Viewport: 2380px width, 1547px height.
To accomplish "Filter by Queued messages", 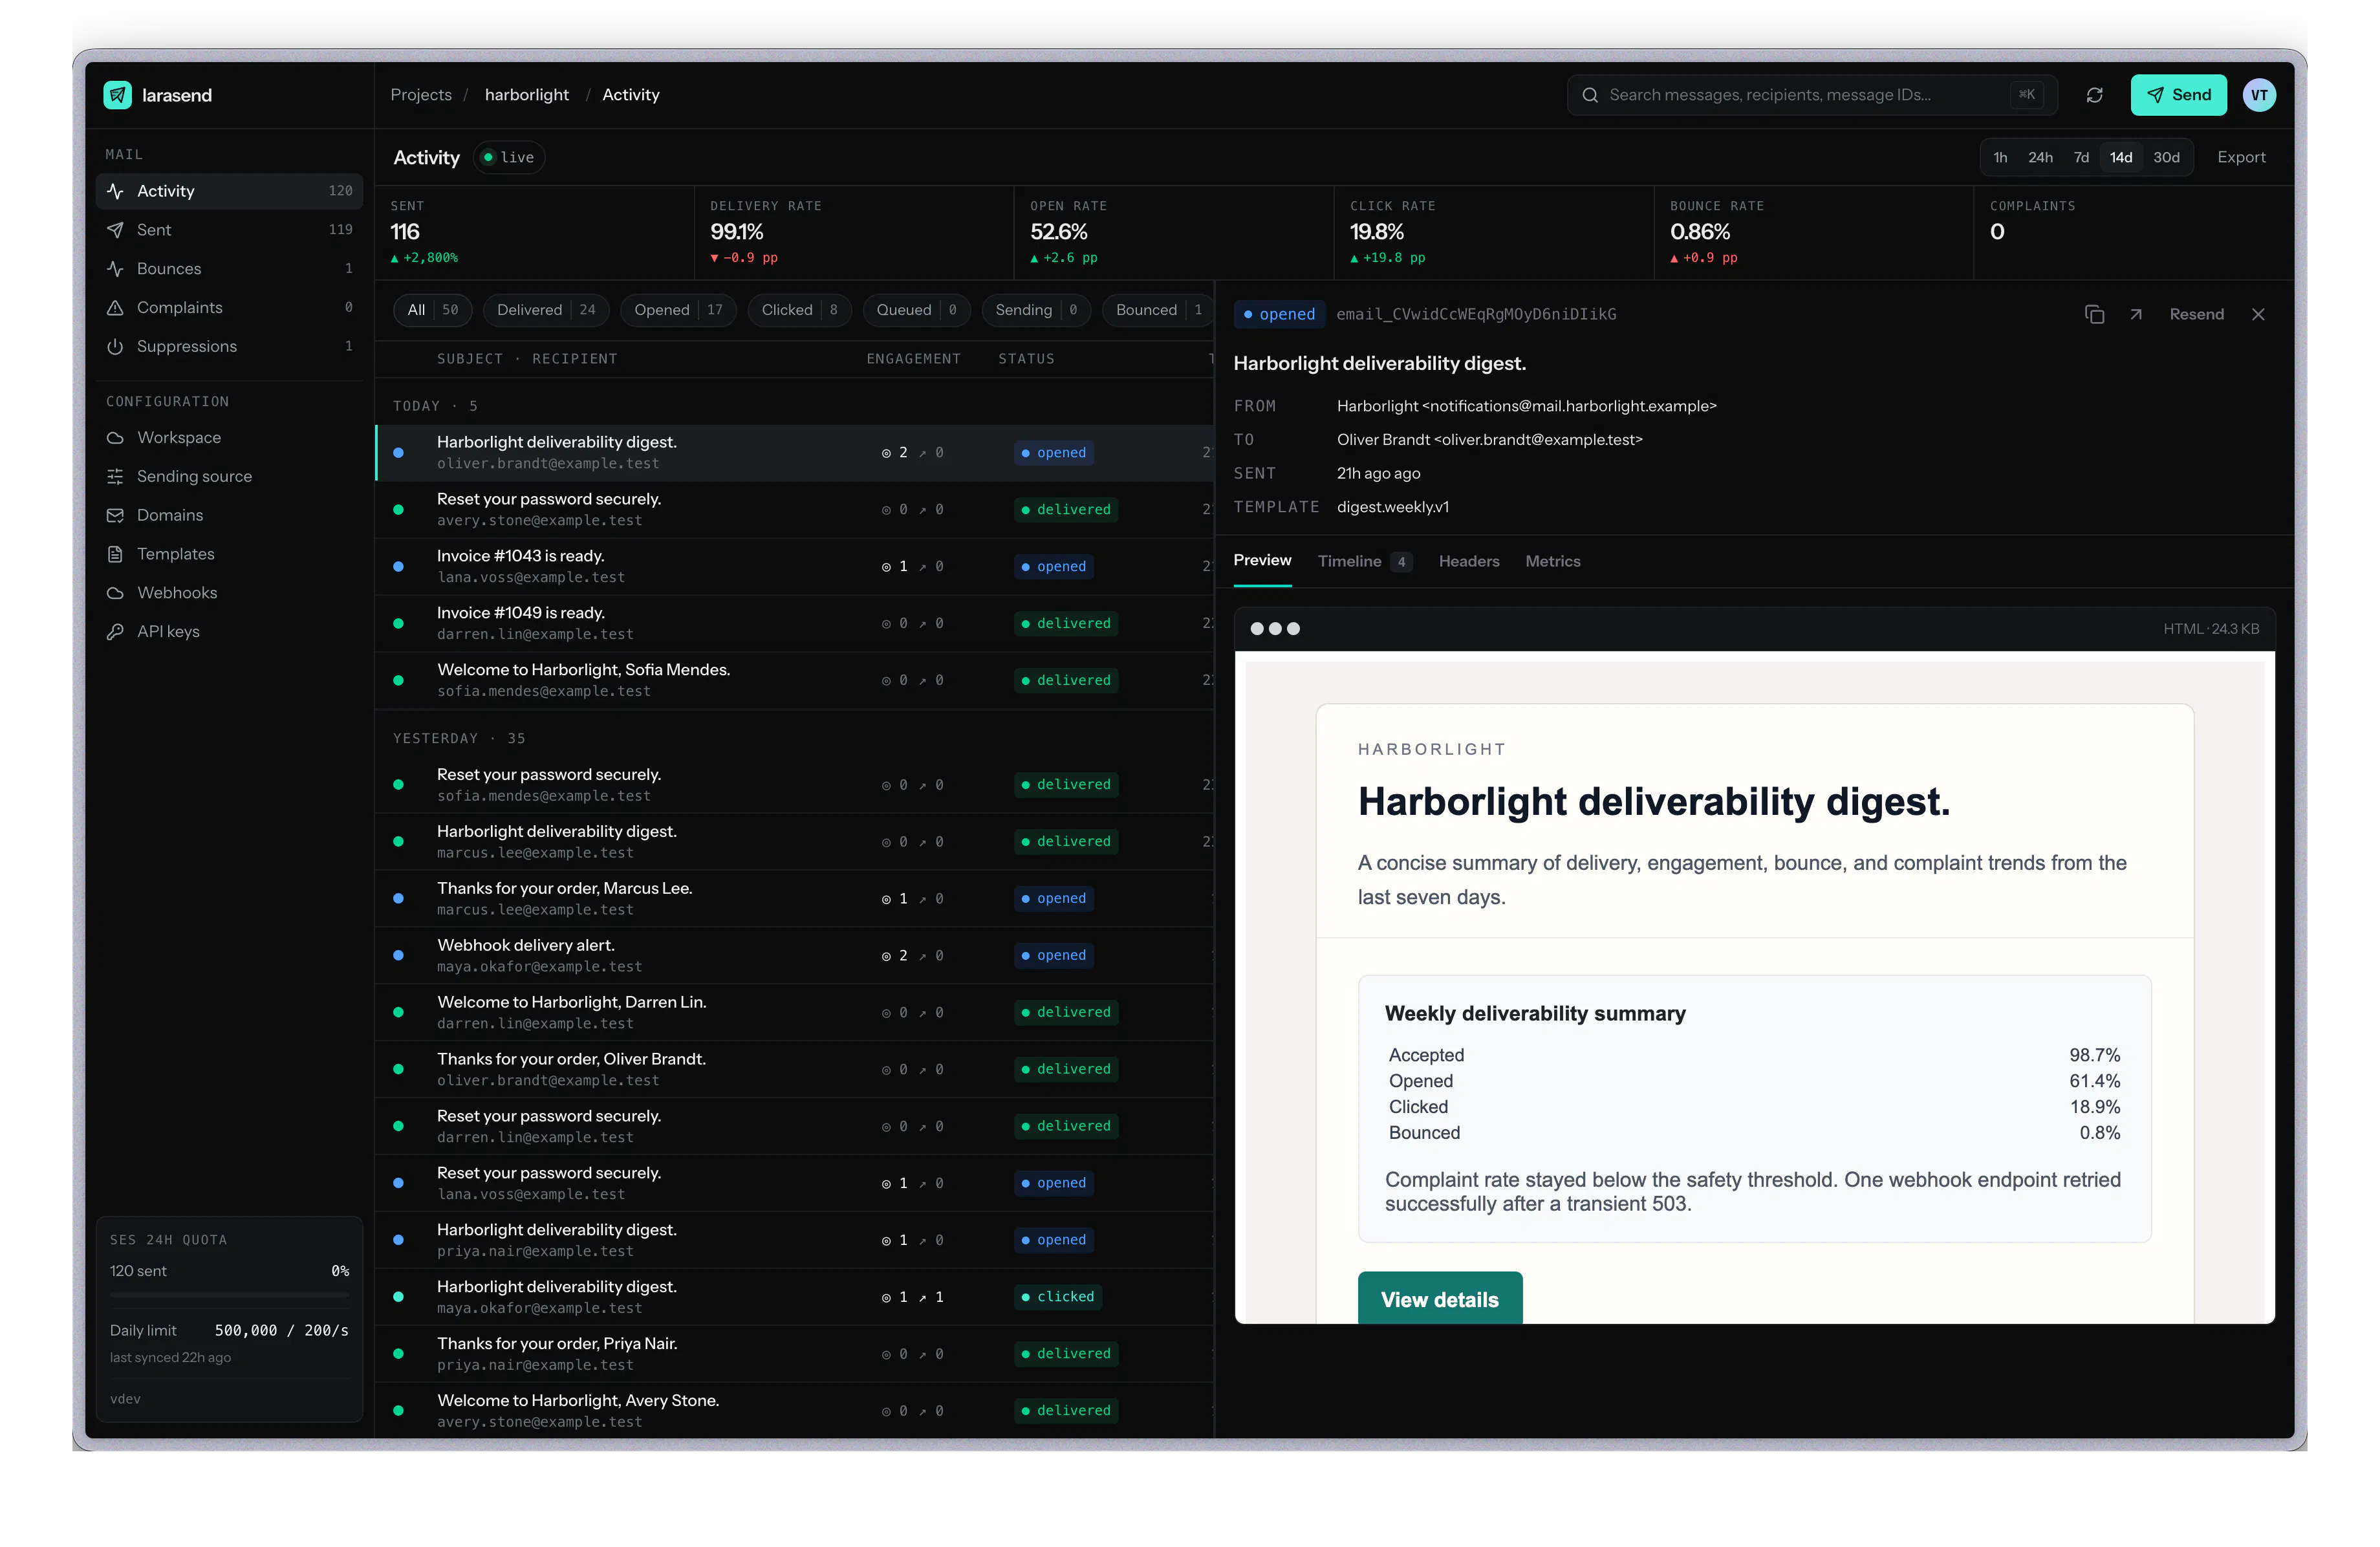I will point(916,310).
